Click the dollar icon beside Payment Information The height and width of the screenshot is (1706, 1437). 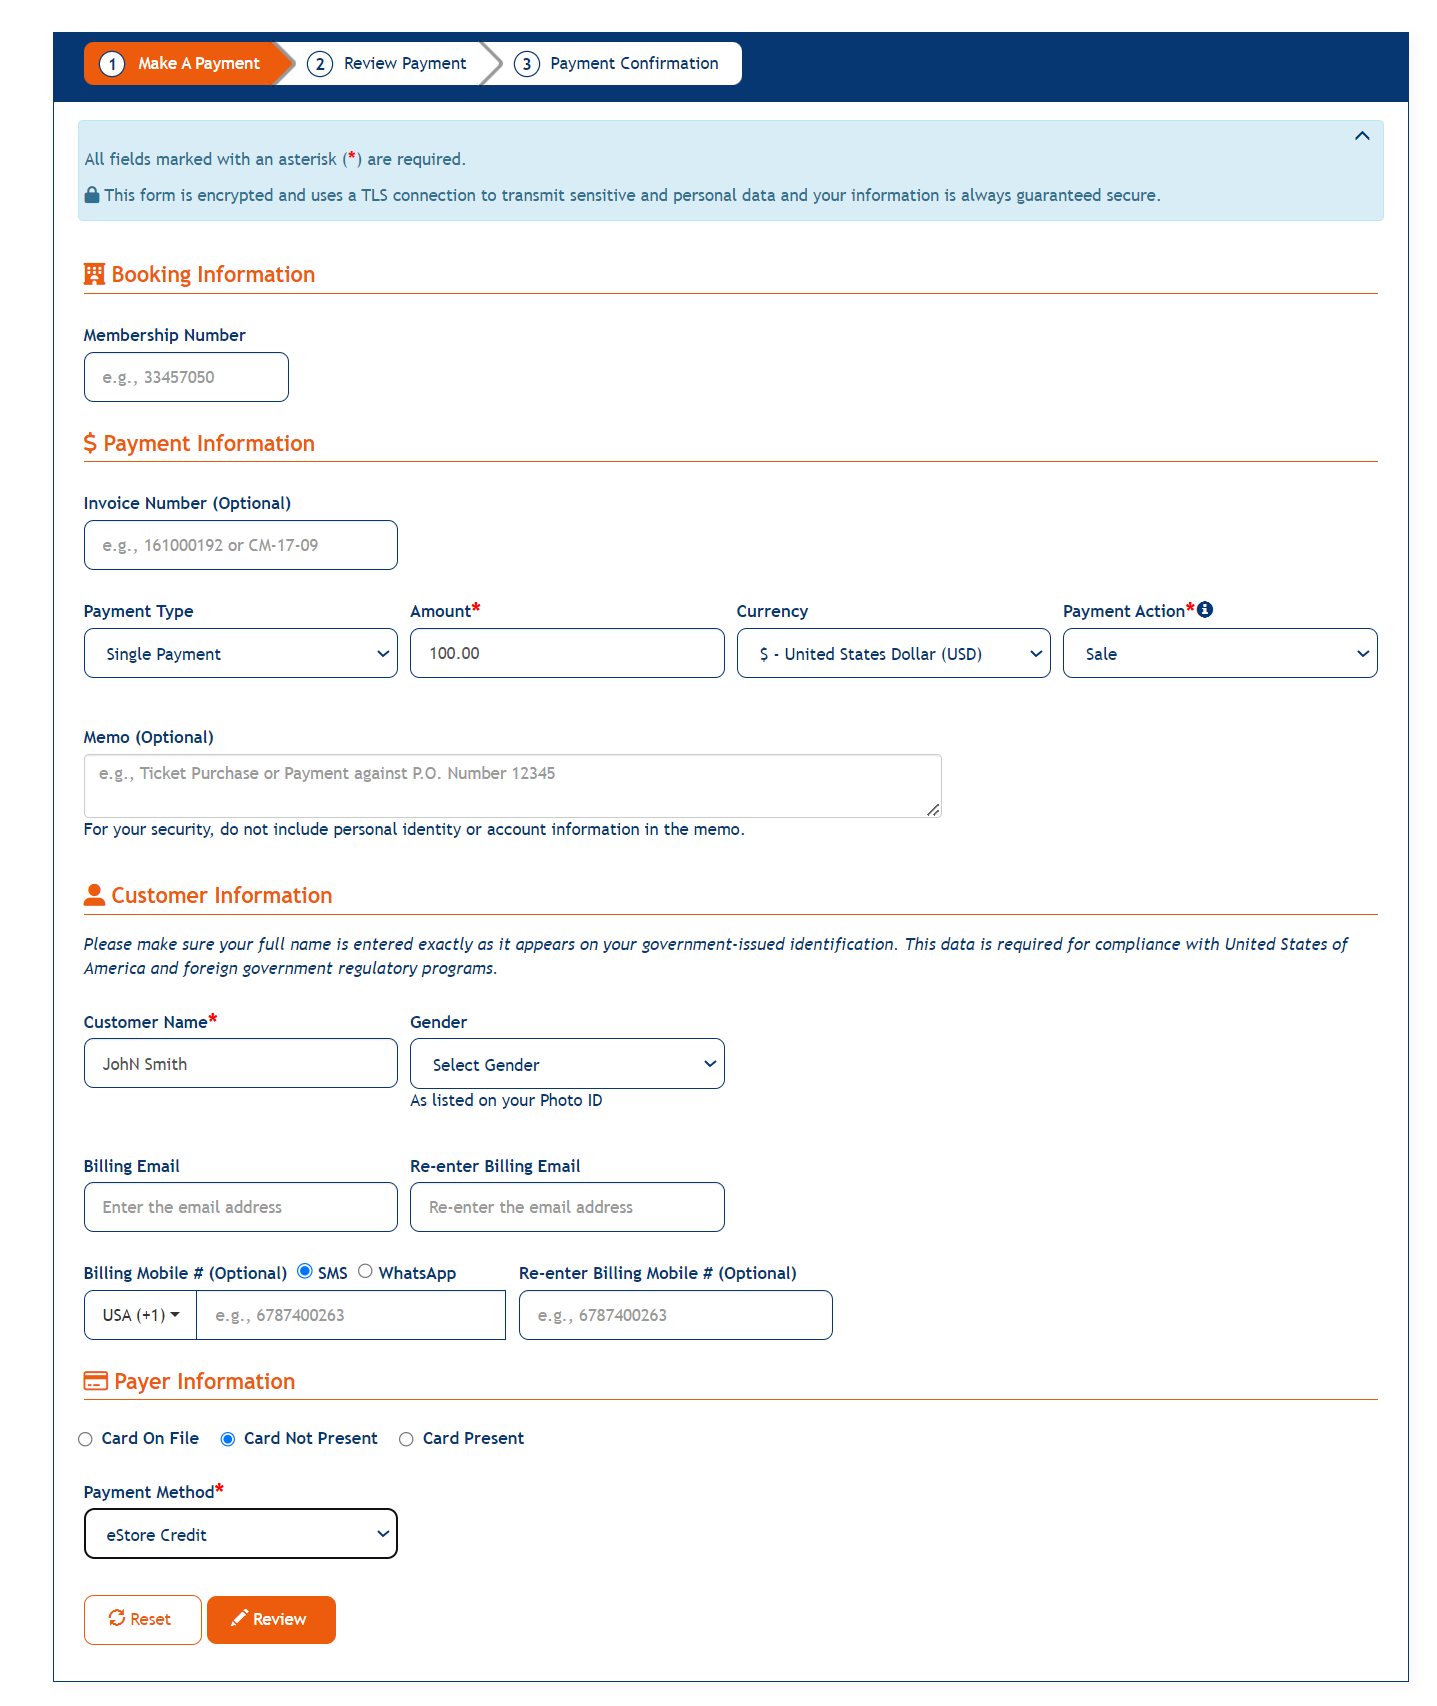click(90, 442)
